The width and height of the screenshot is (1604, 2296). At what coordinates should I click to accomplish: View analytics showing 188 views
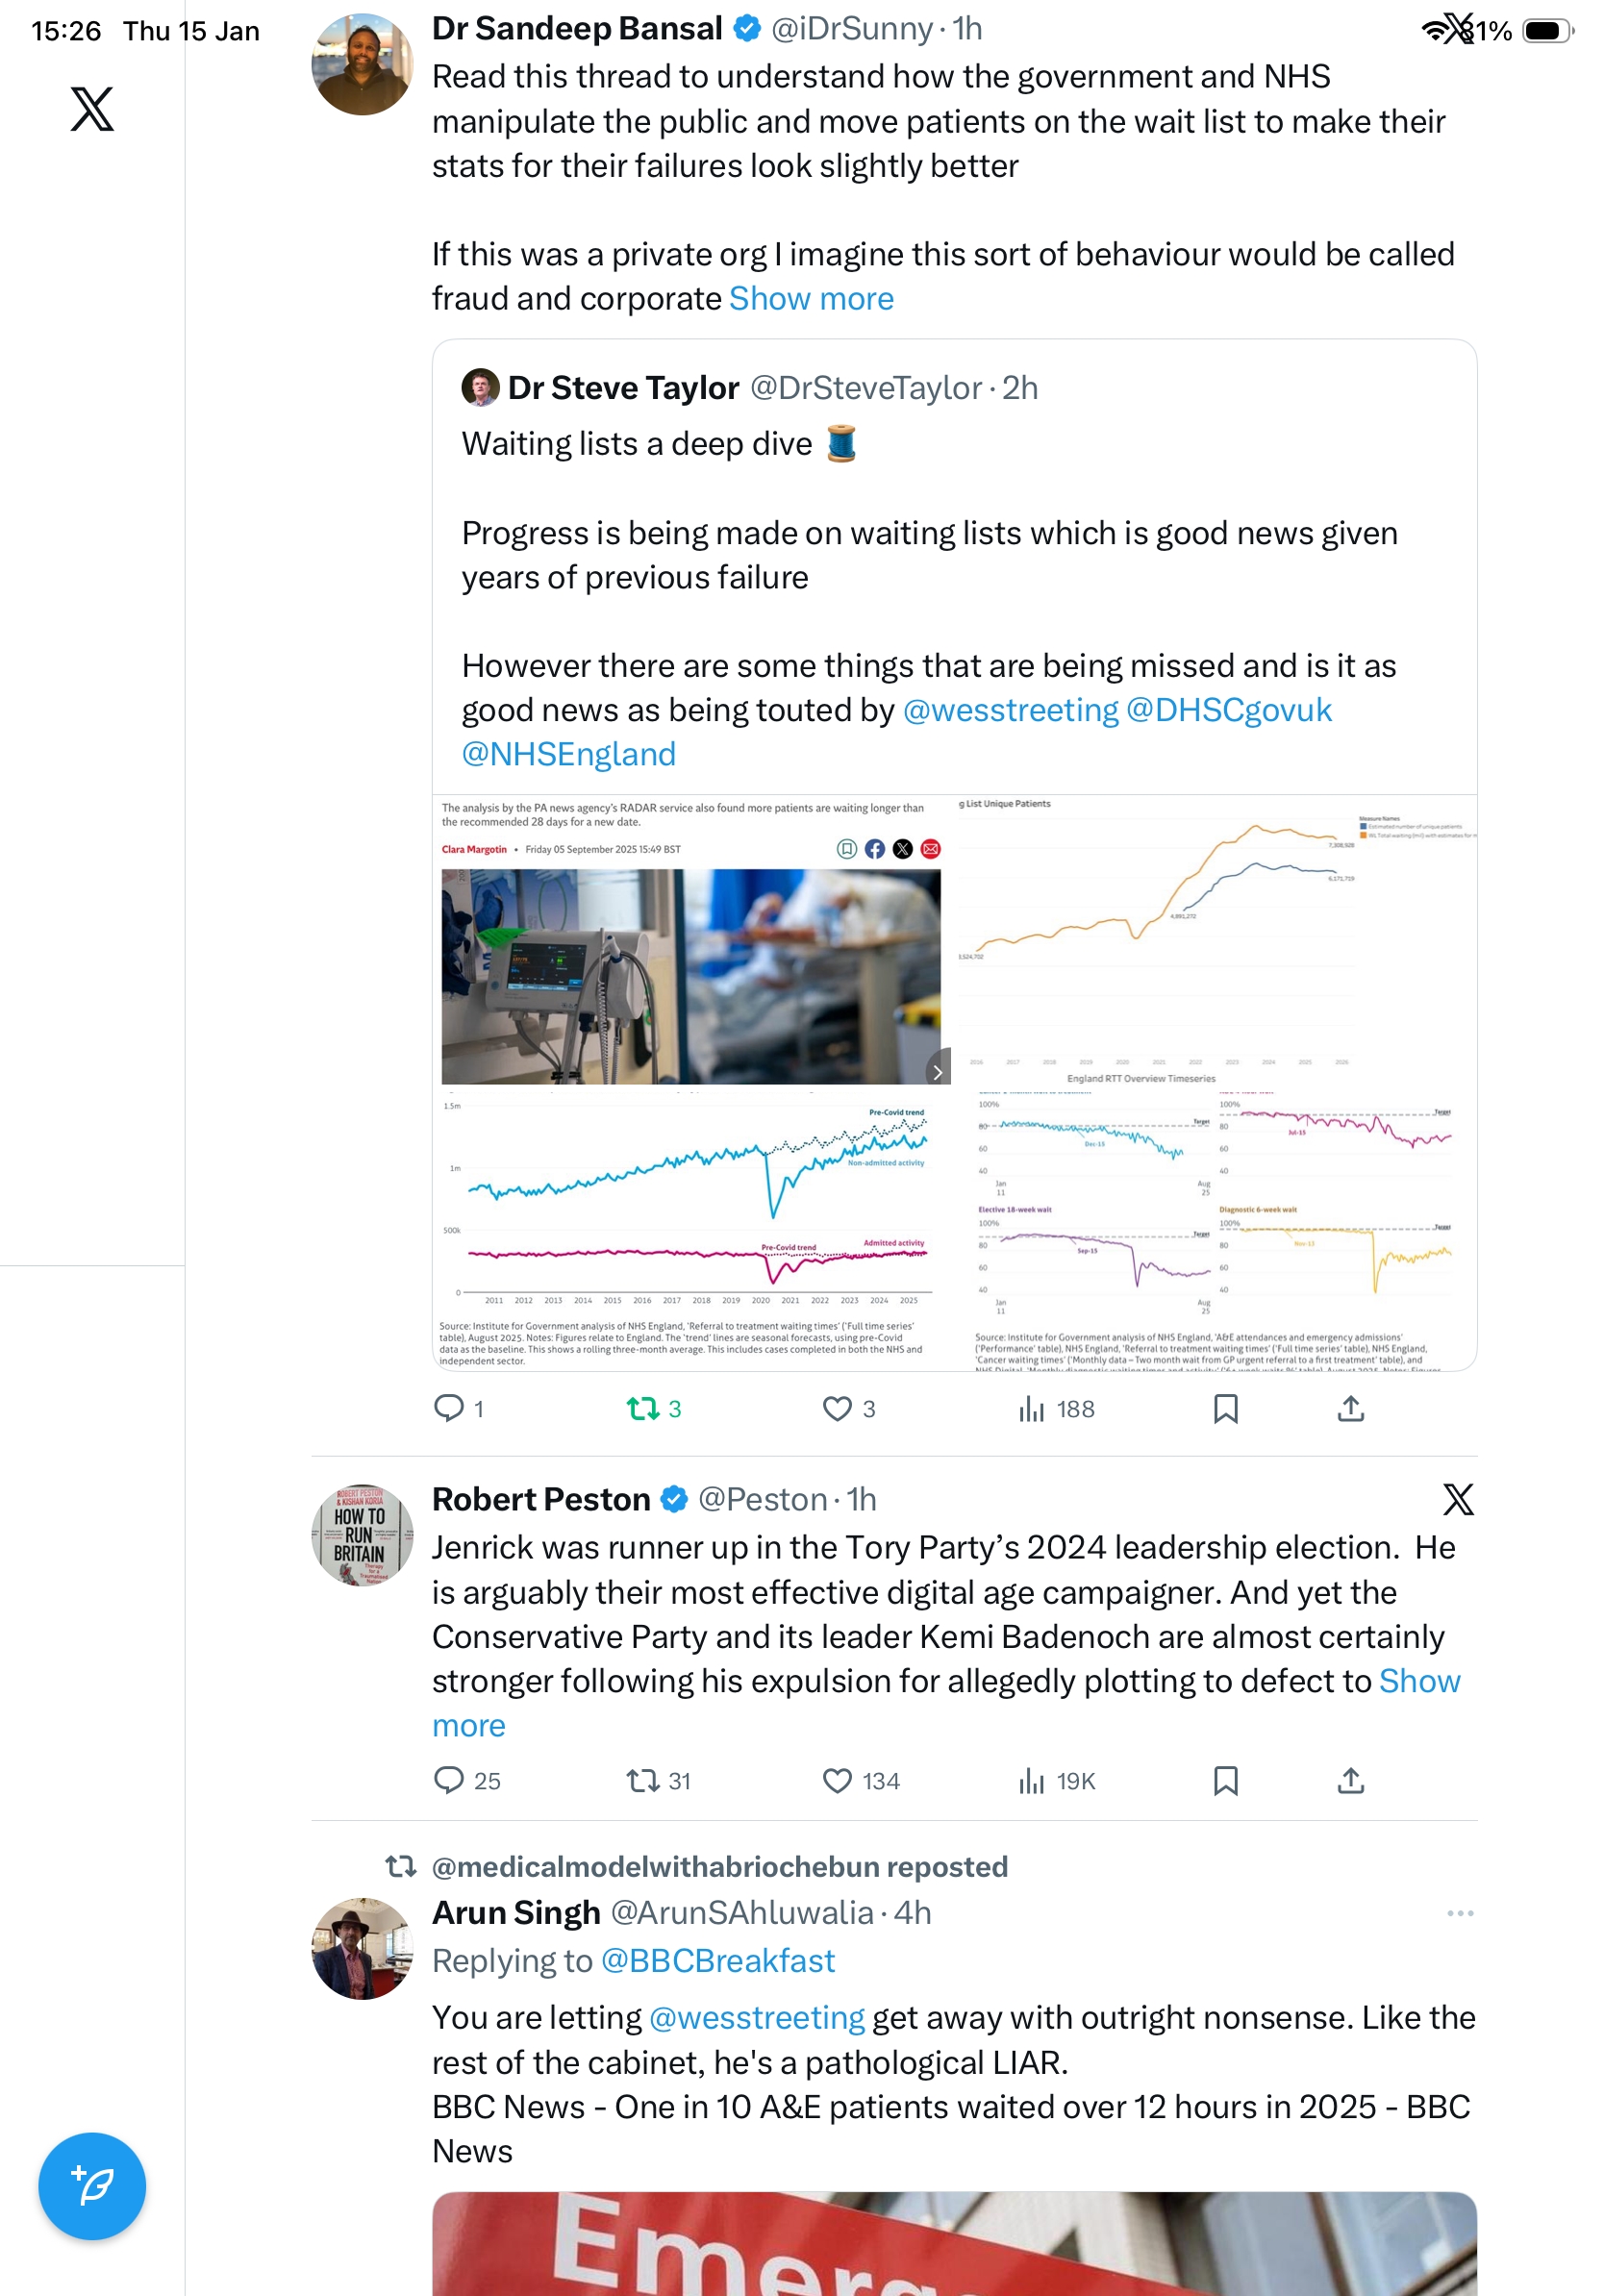[x=1056, y=1408]
